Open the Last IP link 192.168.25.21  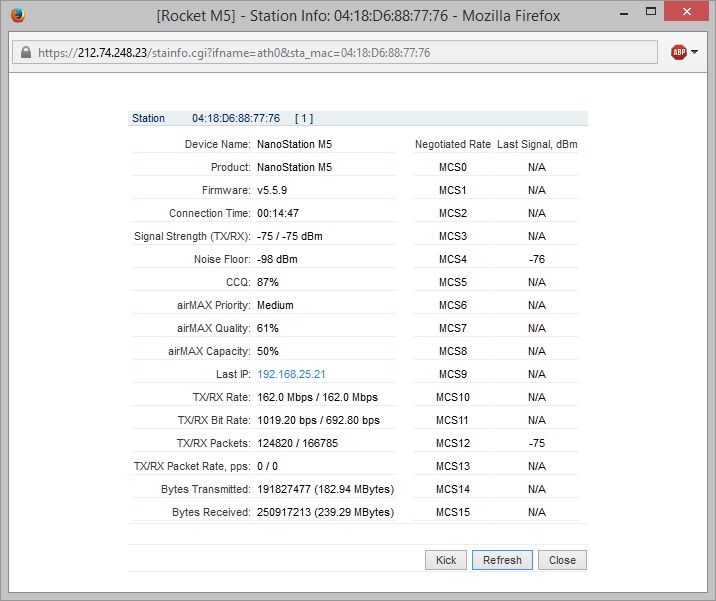point(291,374)
